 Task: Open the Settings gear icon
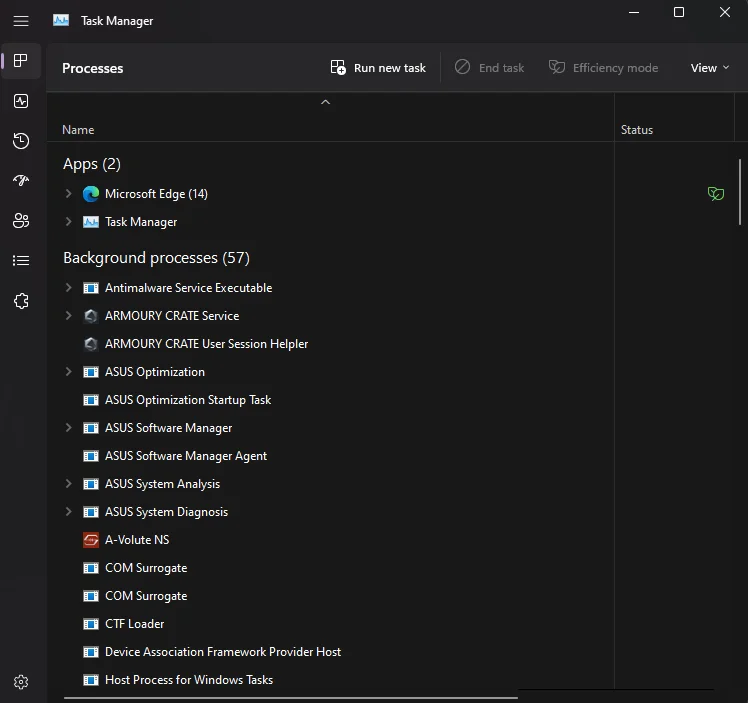pyautogui.click(x=21, y=682)
